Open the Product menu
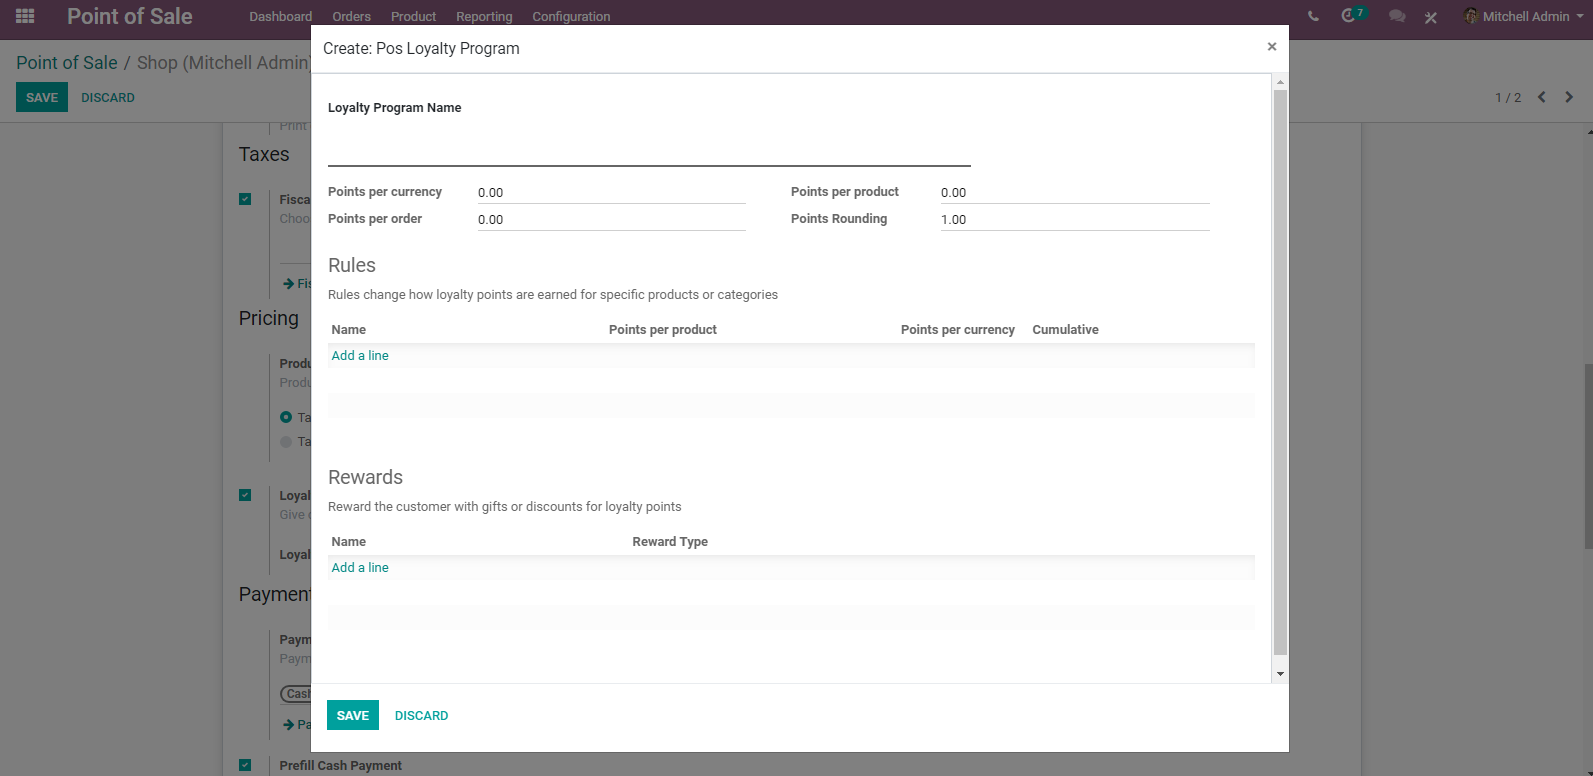Screen dimensions: 1593x776 [413, 16]
